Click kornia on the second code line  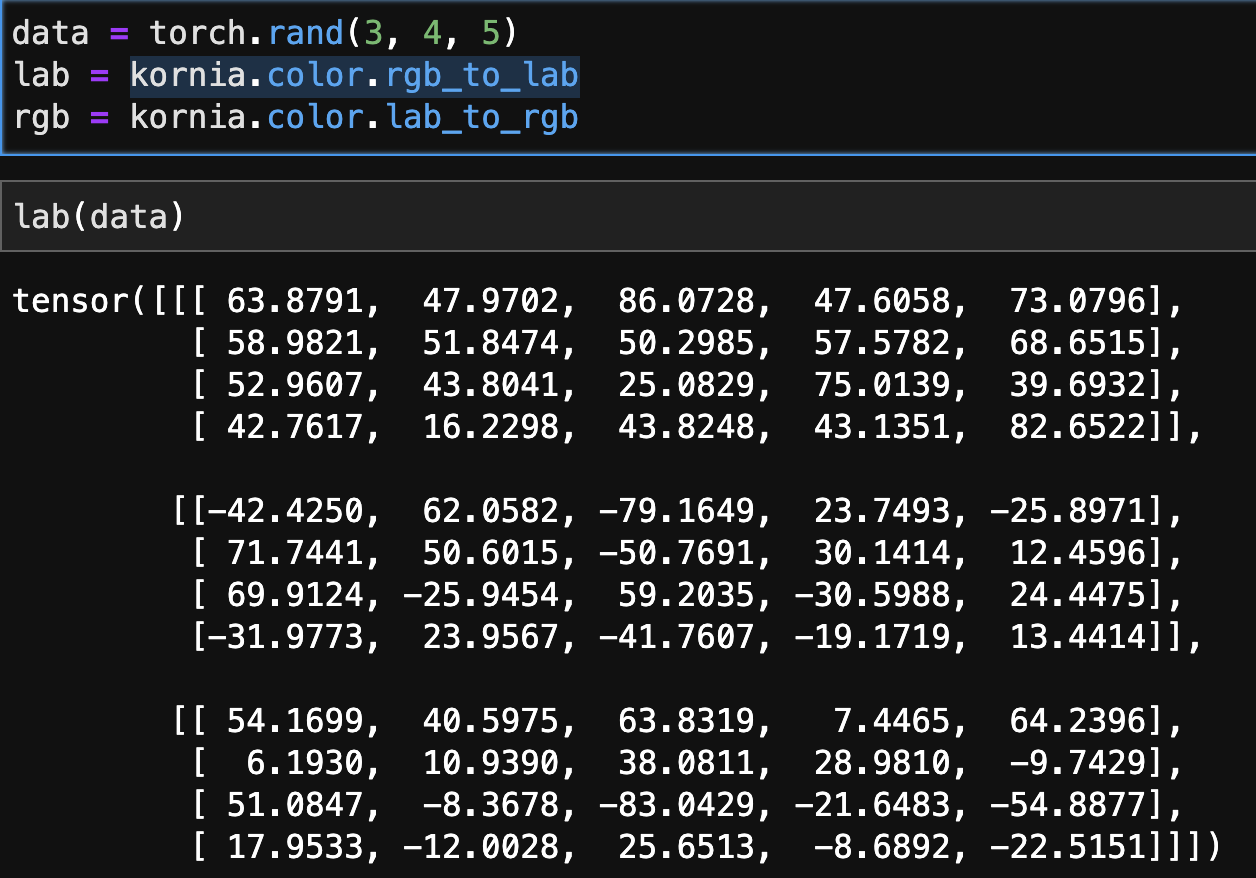[x=192, y=74]
